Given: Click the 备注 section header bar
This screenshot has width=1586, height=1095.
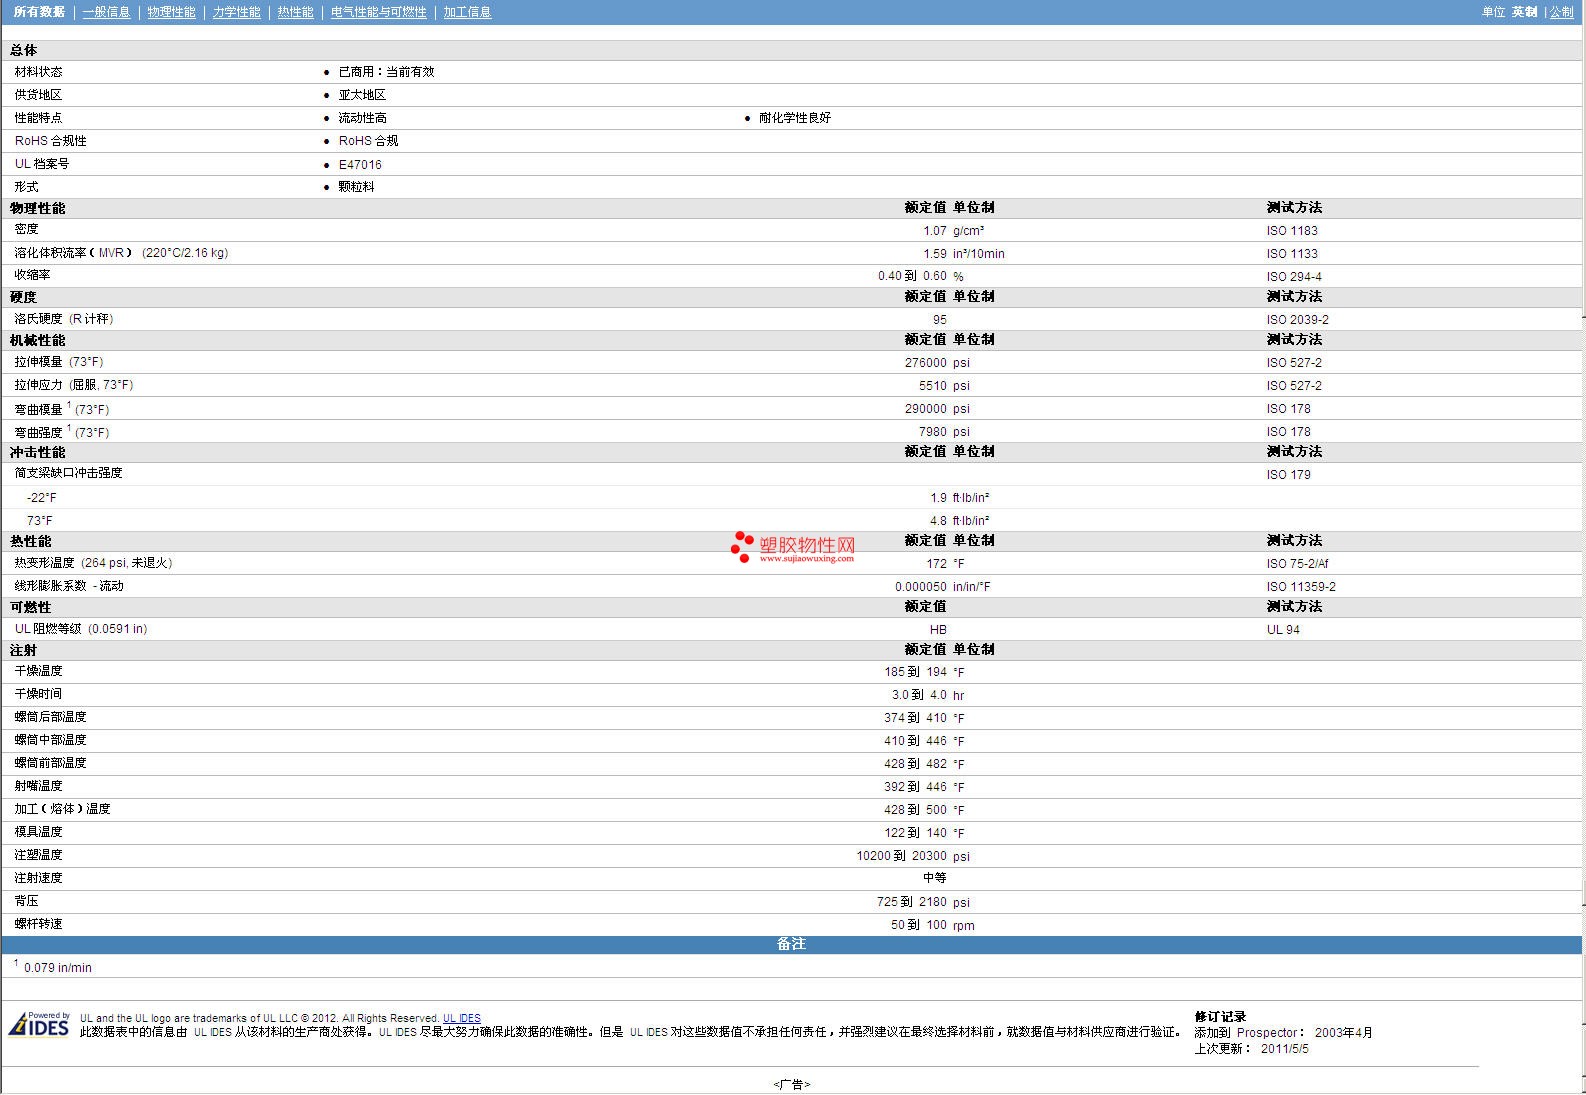Looking at the screenshot, I should [x=791, y=944].
